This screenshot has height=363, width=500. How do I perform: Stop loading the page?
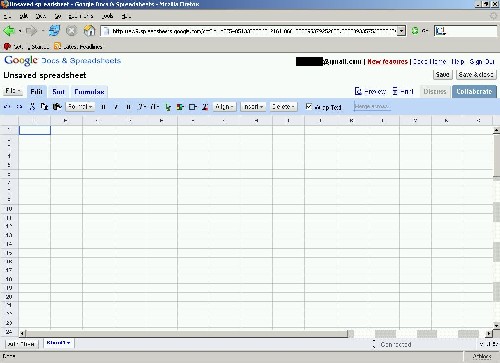pos(71,31)
